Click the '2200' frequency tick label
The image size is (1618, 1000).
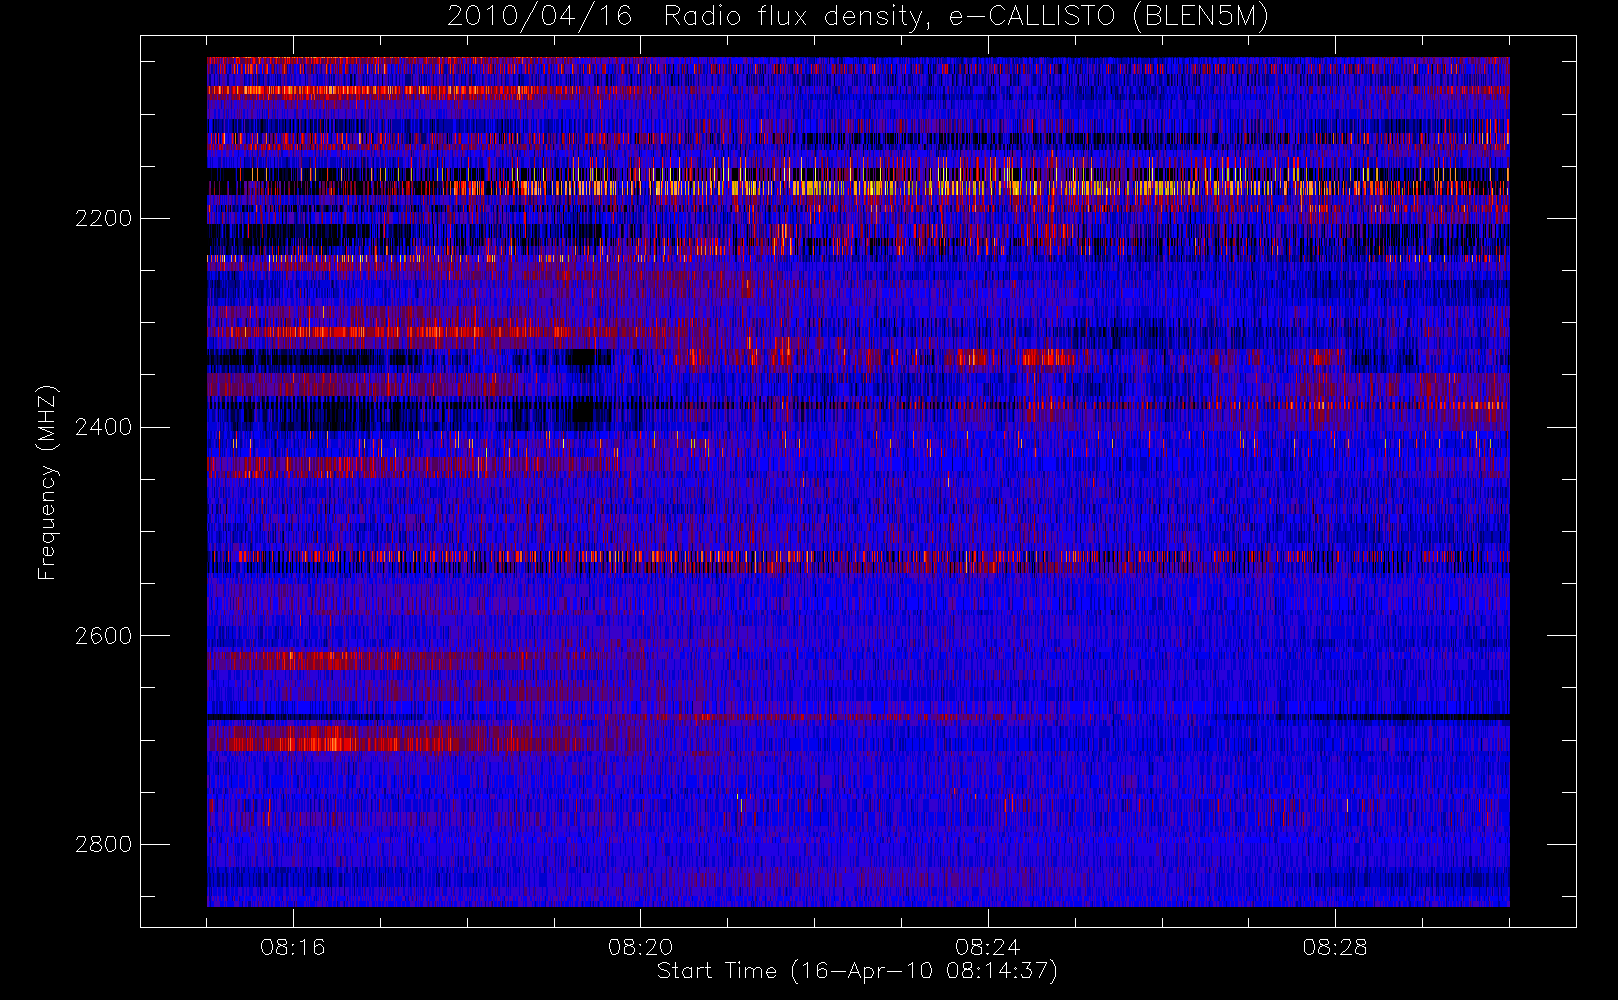[103, 218]
